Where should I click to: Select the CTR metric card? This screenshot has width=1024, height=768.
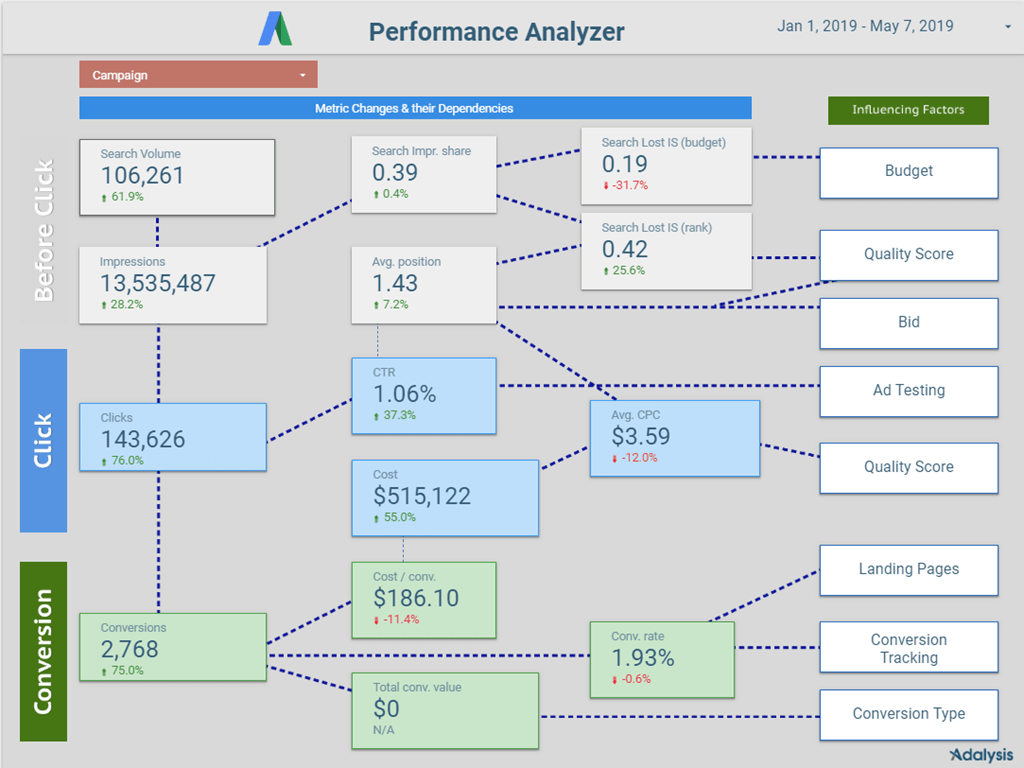pyautogui.click(x=423, y=396)
